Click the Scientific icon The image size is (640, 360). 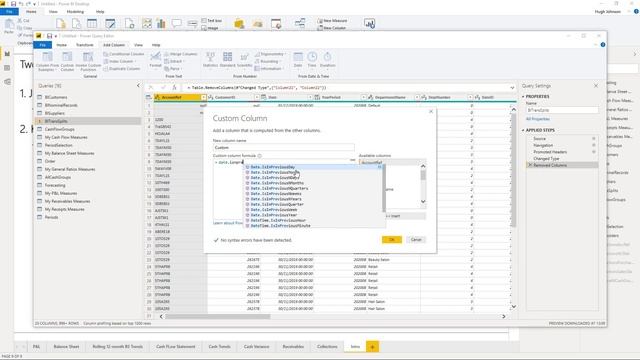[x=244, y=60]
